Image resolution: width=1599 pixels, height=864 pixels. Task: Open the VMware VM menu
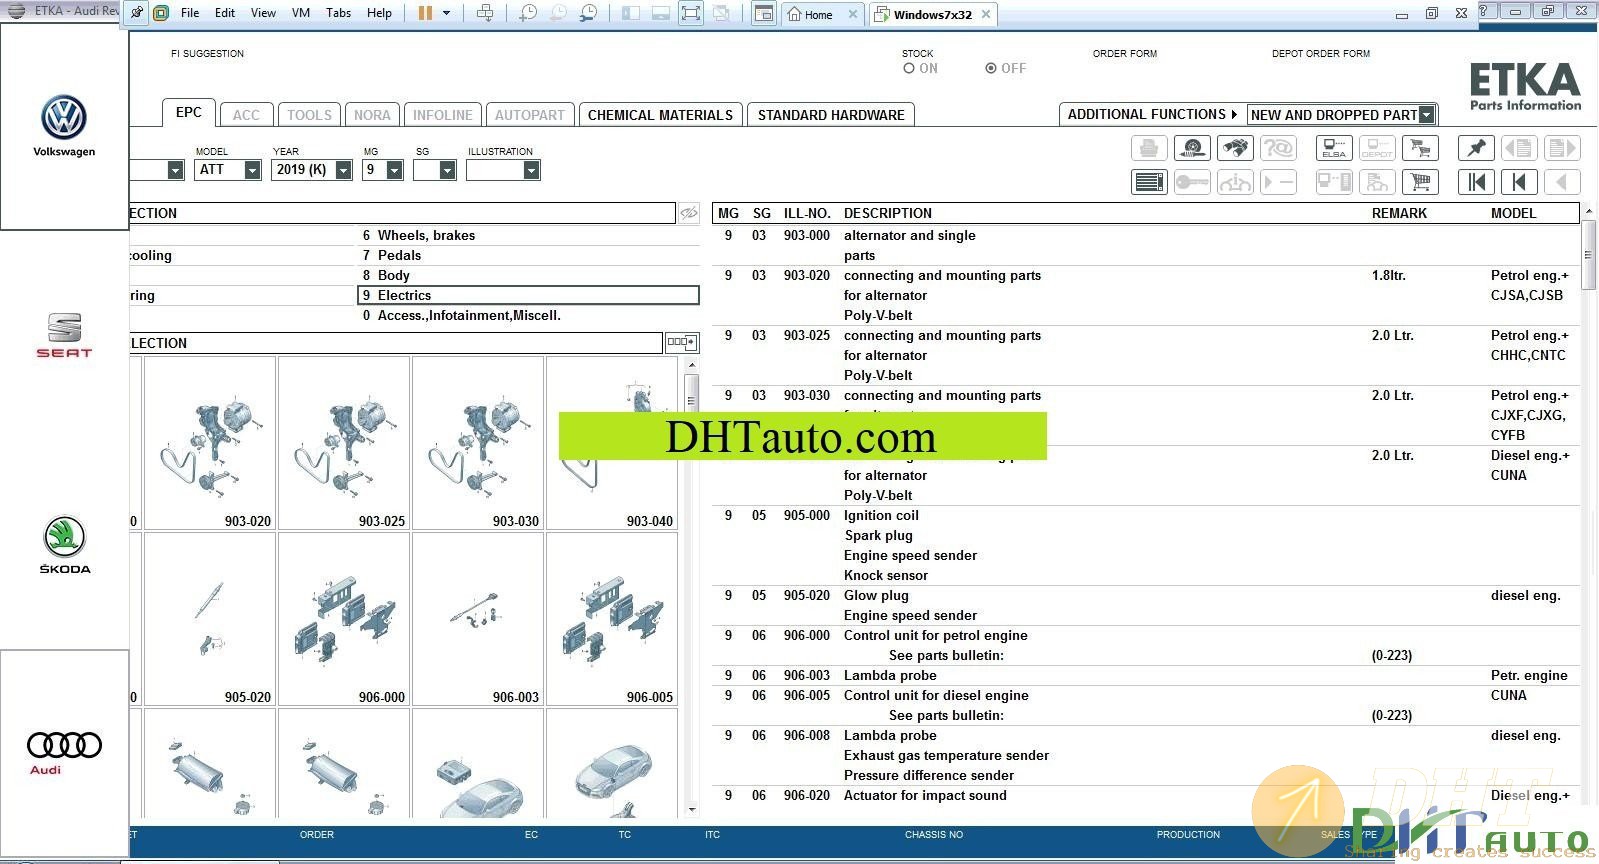pyautogui.click(x=301, y=13)
